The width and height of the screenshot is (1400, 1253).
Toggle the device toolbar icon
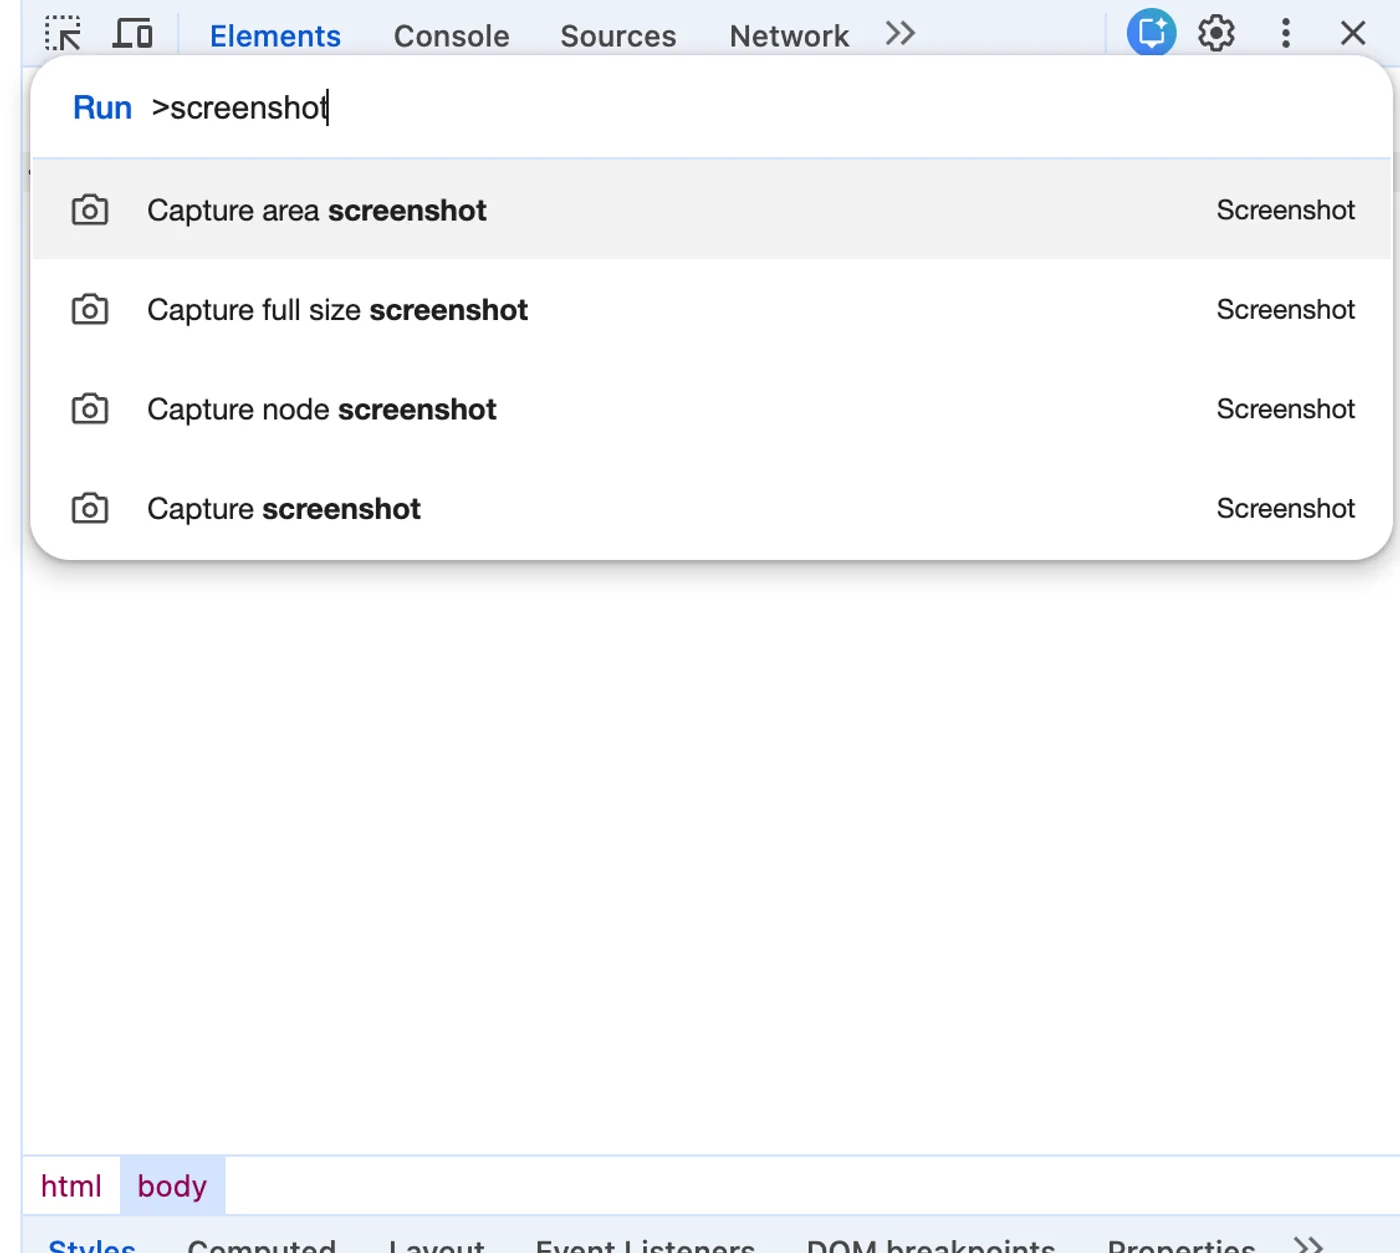(x=133, y=34)
